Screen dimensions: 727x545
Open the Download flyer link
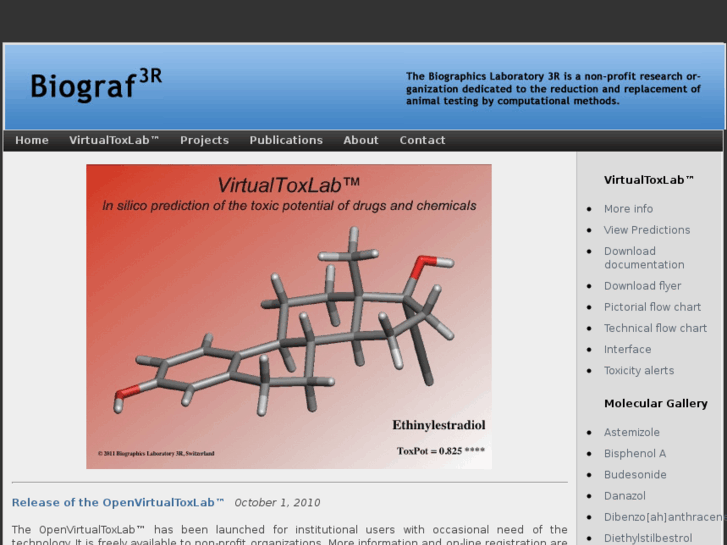pos(642,286)
